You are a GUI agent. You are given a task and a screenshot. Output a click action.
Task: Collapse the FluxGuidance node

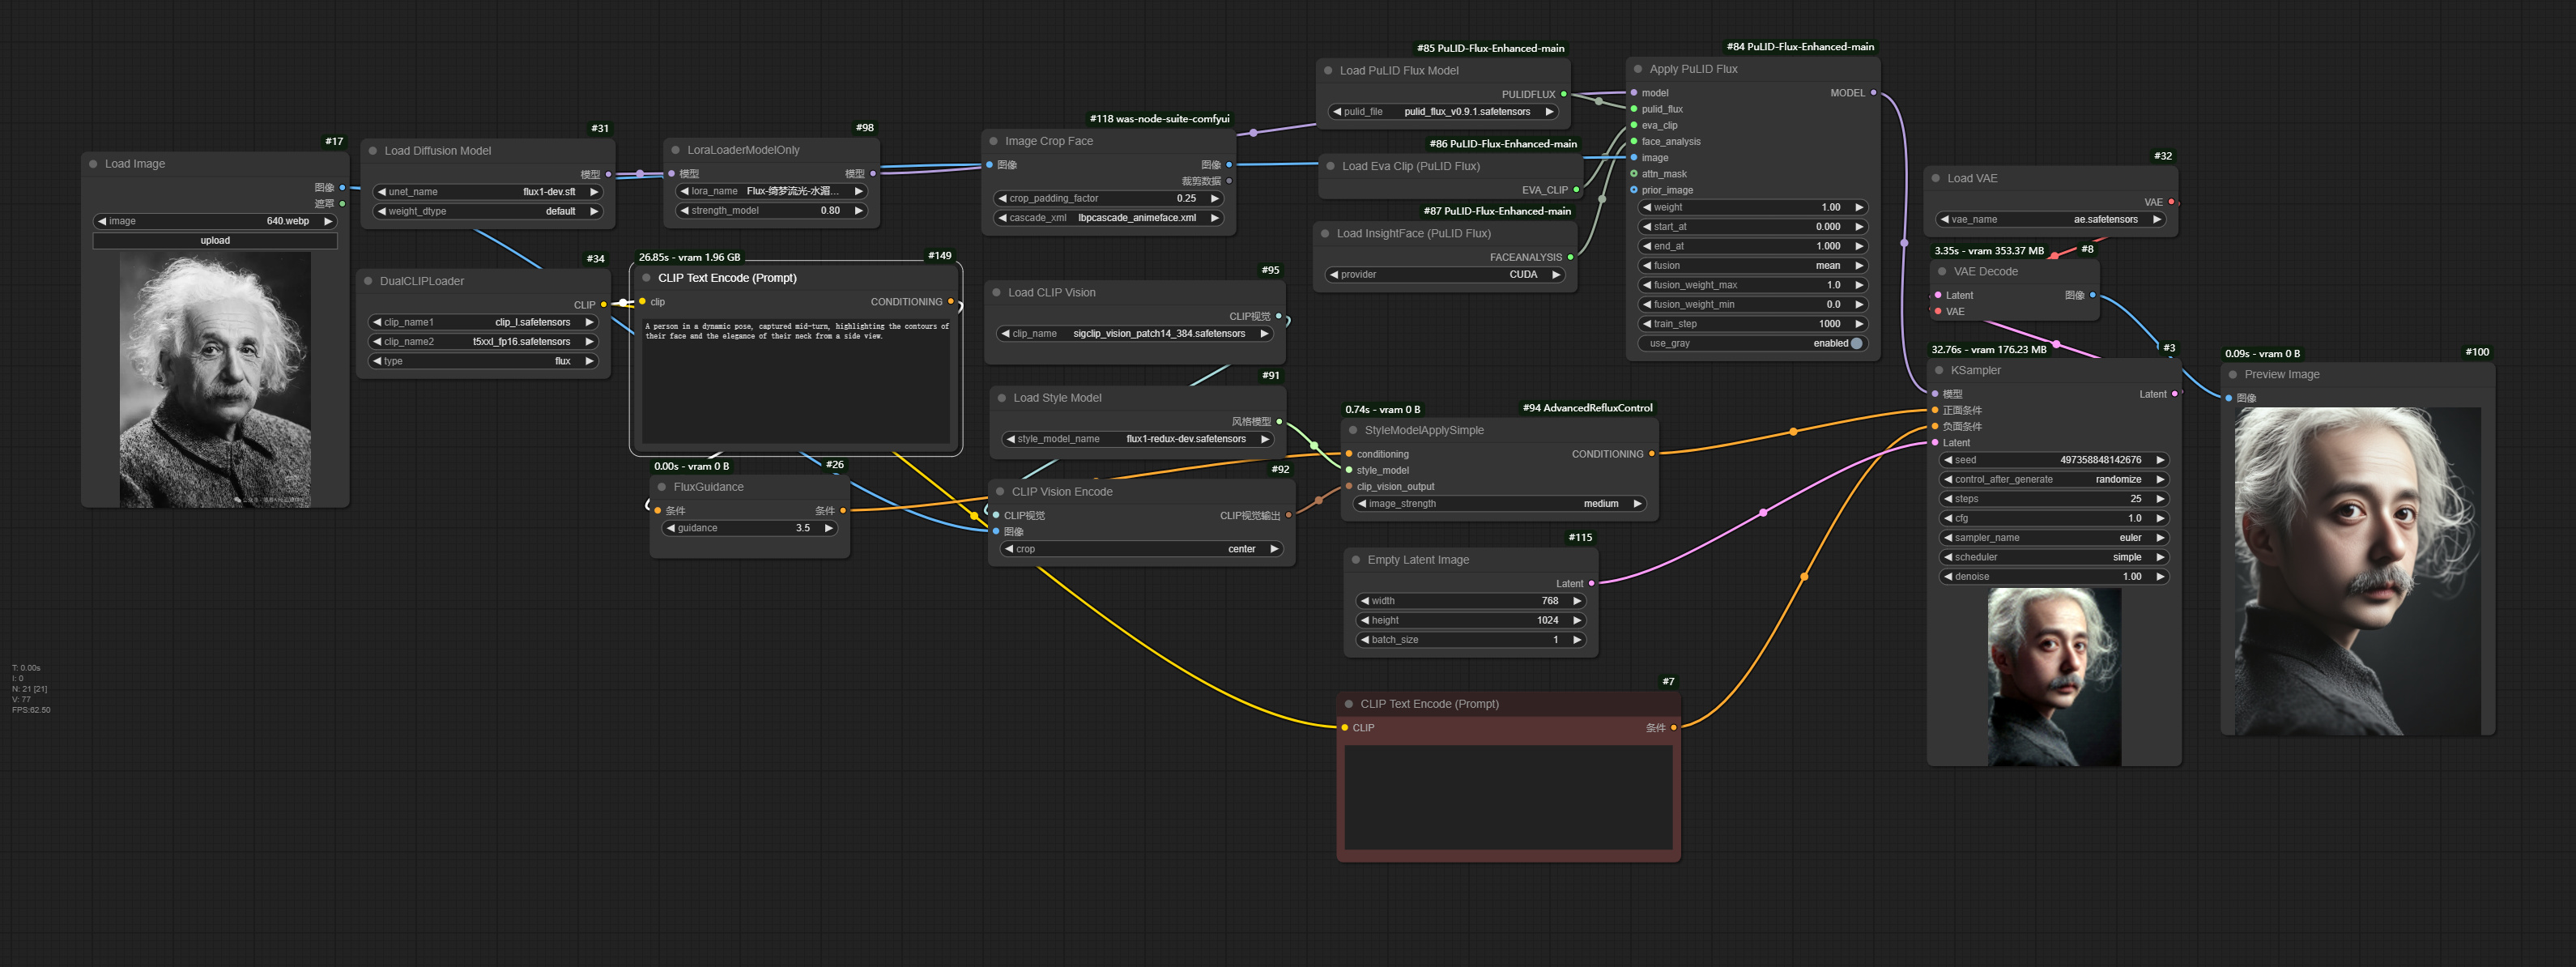point(661,486)
